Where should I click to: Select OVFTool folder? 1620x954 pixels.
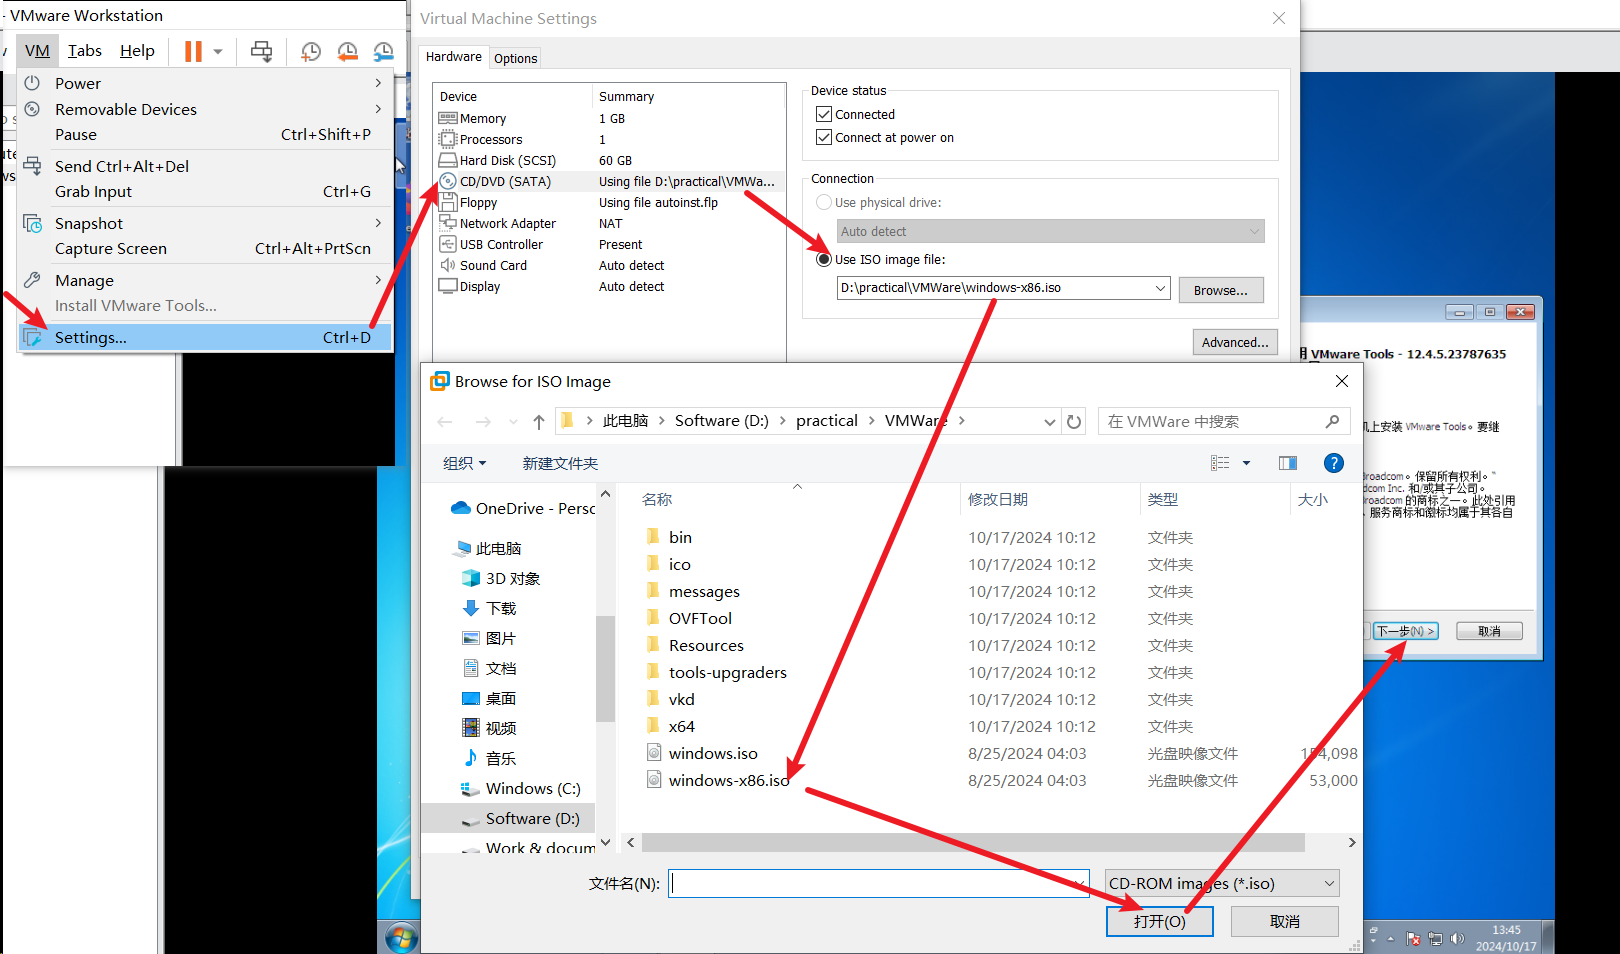pyautogui.click(x=700, y=618)
